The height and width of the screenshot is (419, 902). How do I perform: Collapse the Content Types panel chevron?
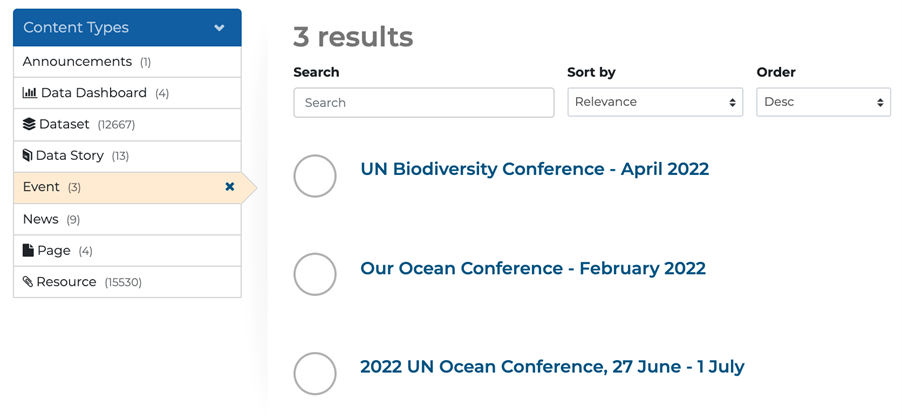(x=220, y=28)
